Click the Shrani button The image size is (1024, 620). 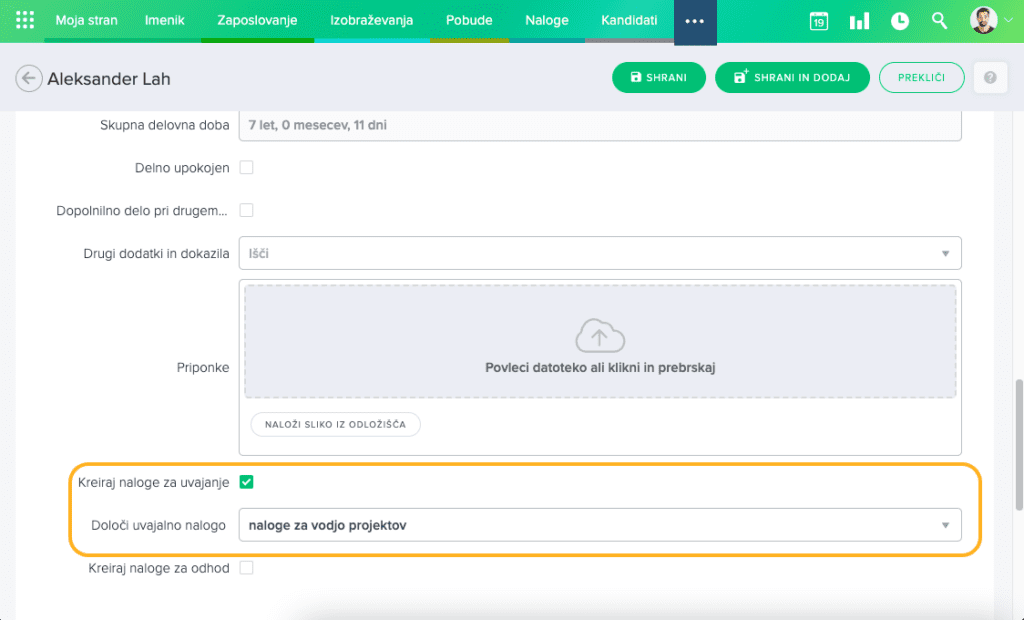pyautogui.click(x=658, y=78)
